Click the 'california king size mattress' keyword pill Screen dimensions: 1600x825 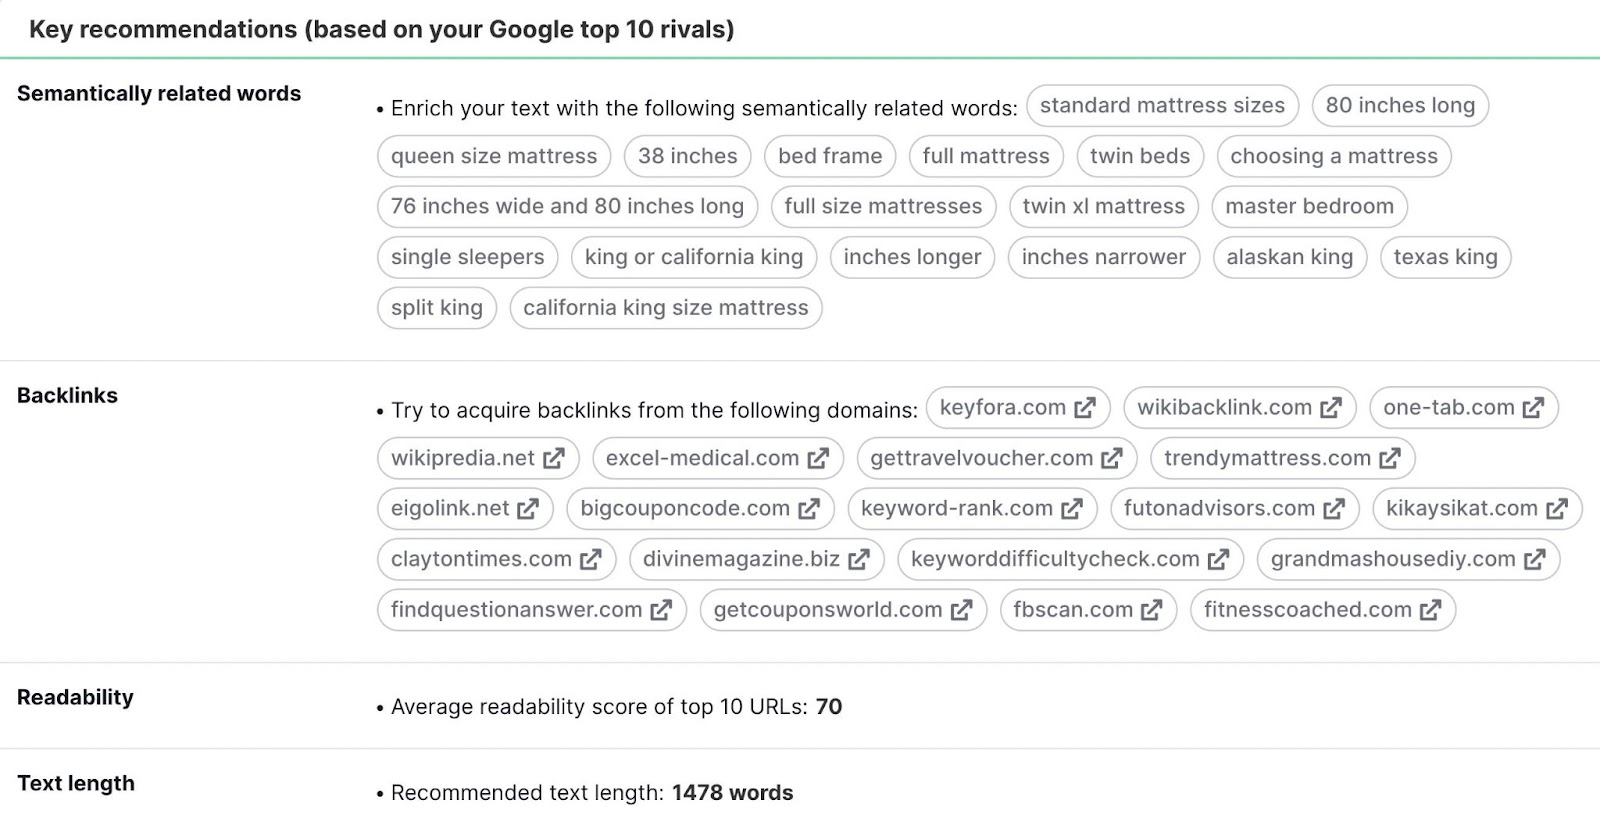(665, 307)
